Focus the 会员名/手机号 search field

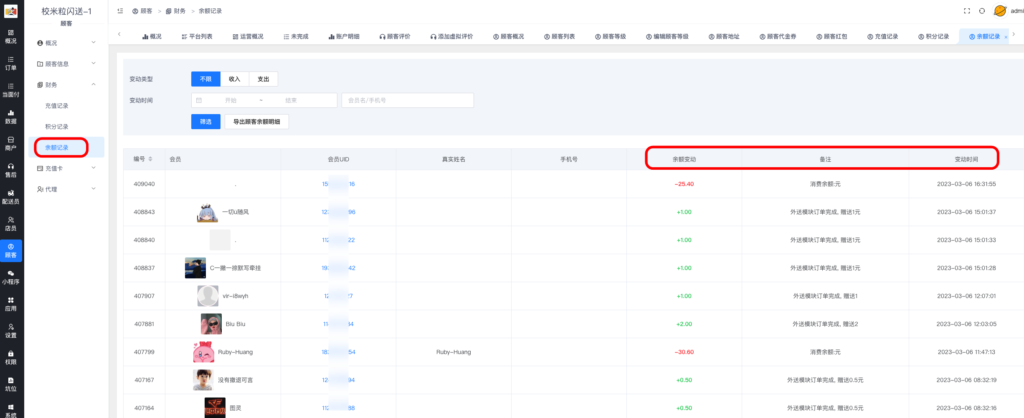click(x=408, y=100)
